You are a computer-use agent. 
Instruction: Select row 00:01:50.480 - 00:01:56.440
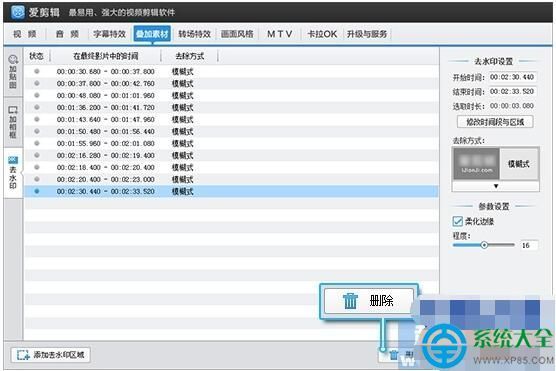pyautogui.click(x=231, y=132)
